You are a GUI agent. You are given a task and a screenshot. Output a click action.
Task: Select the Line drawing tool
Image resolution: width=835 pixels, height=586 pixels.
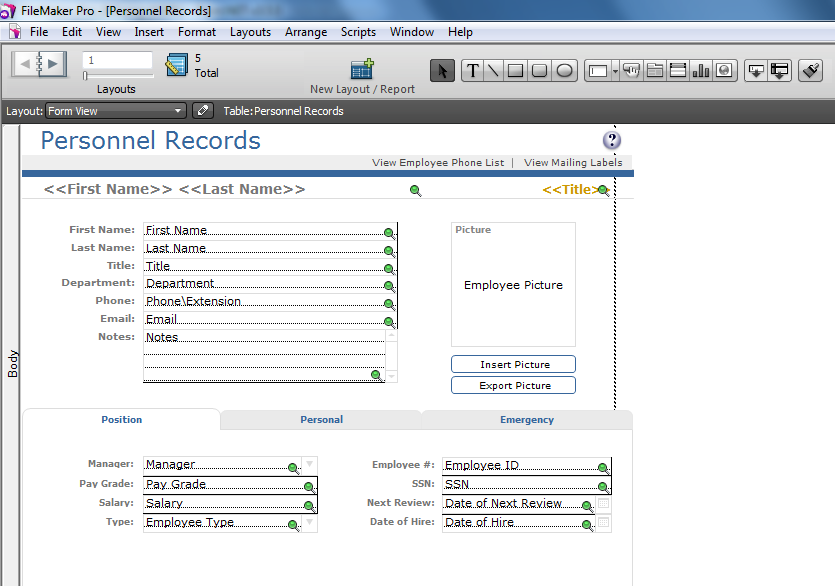click(x=493, y=71)
